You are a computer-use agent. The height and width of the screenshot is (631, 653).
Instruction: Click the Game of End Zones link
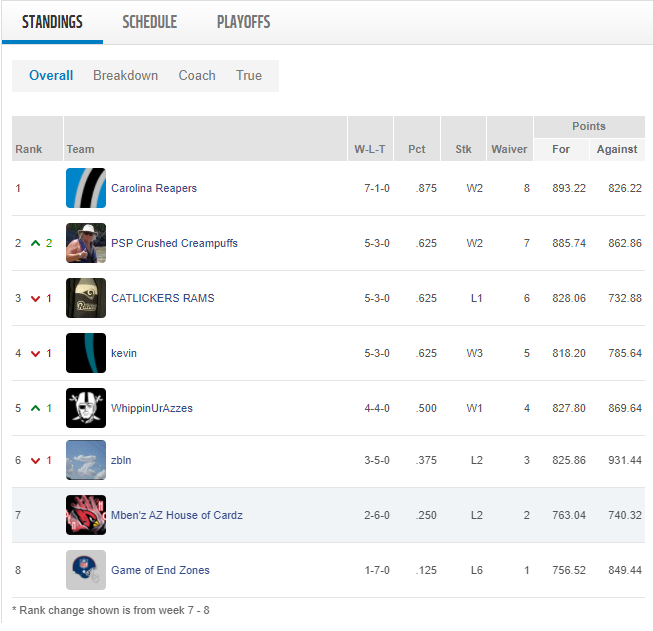coord(160,570)
